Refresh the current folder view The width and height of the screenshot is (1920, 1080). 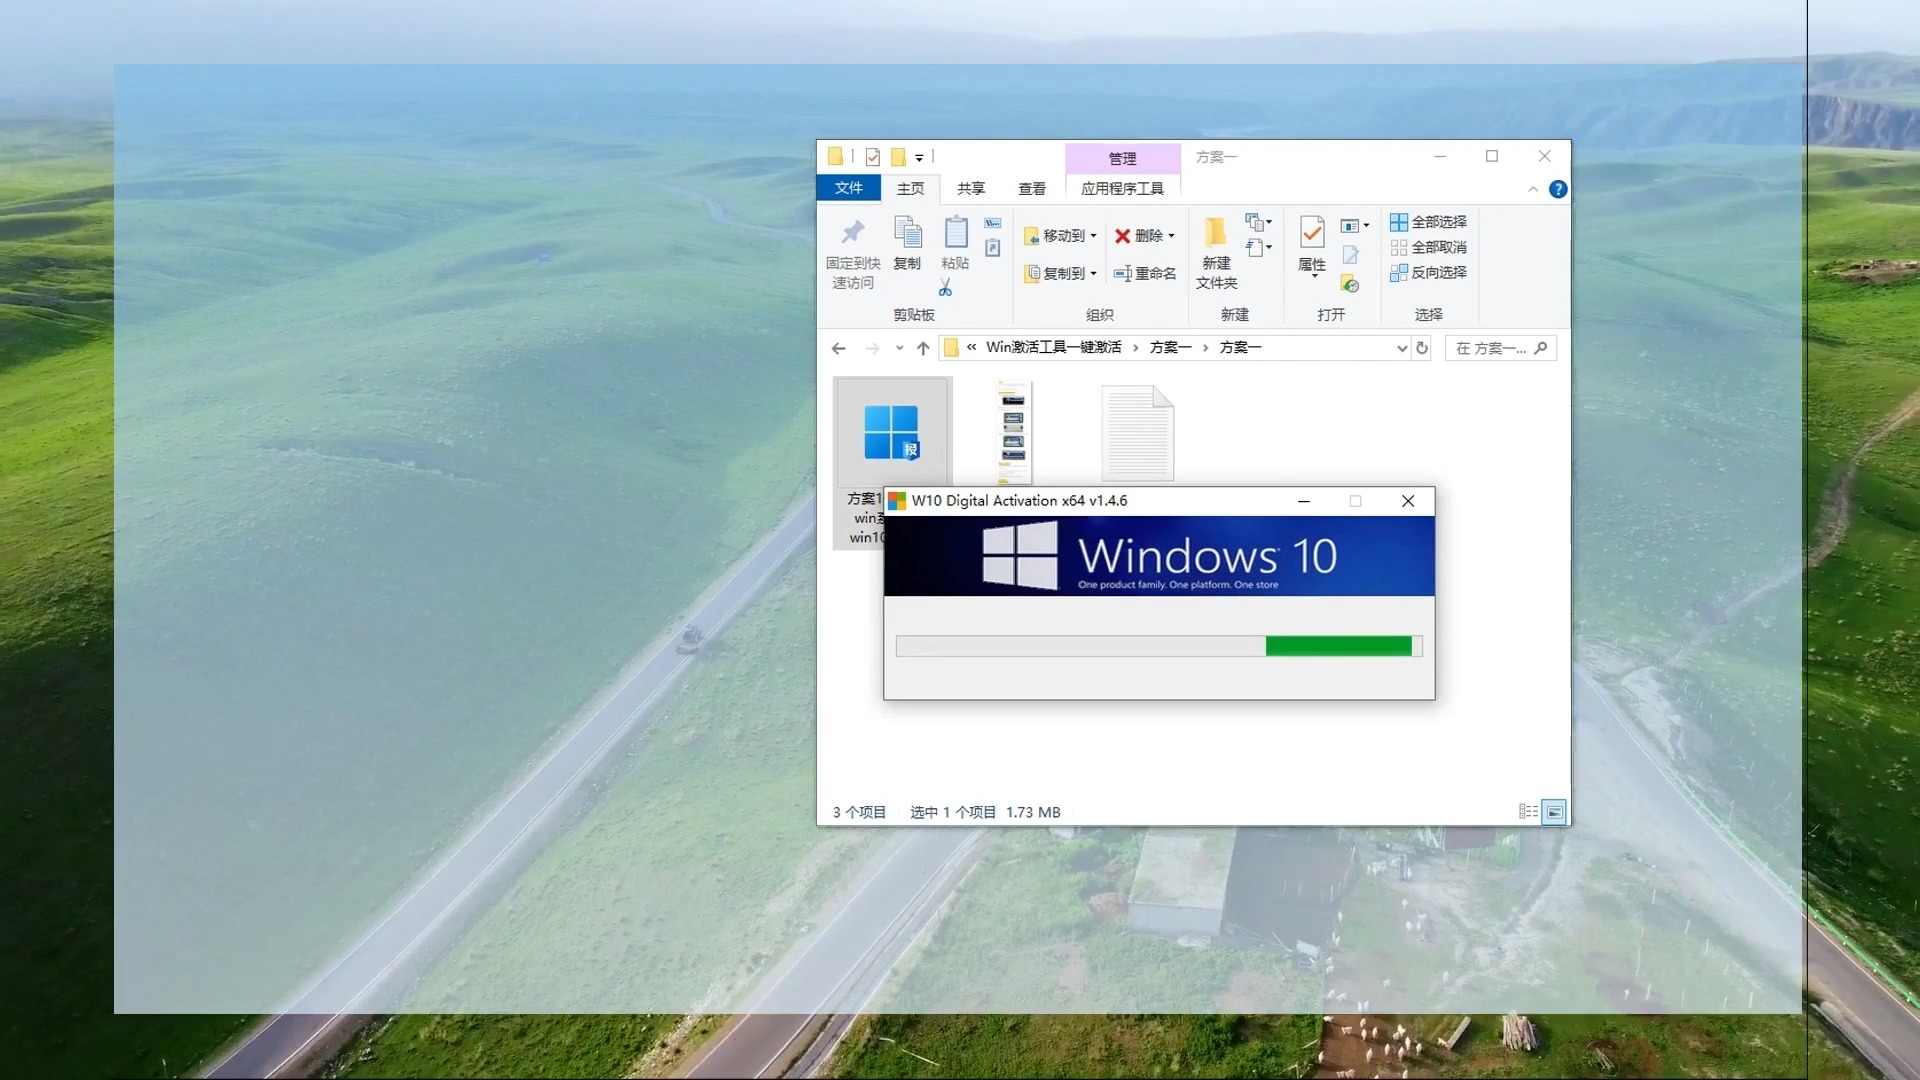click(x=1421, y=348)
